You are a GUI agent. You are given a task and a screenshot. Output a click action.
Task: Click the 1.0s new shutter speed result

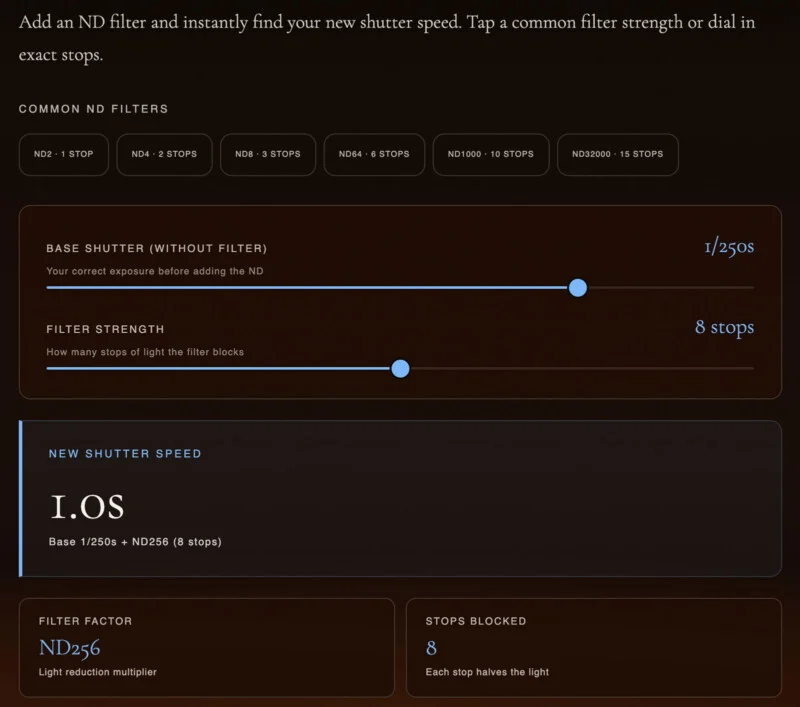(88, 507)
